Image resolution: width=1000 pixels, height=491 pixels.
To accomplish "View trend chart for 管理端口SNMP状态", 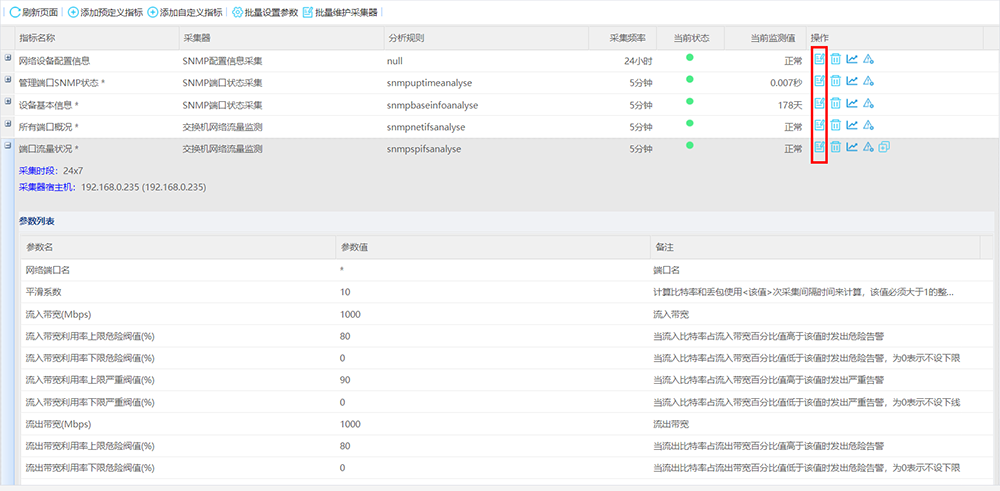I will pos(851,81).
